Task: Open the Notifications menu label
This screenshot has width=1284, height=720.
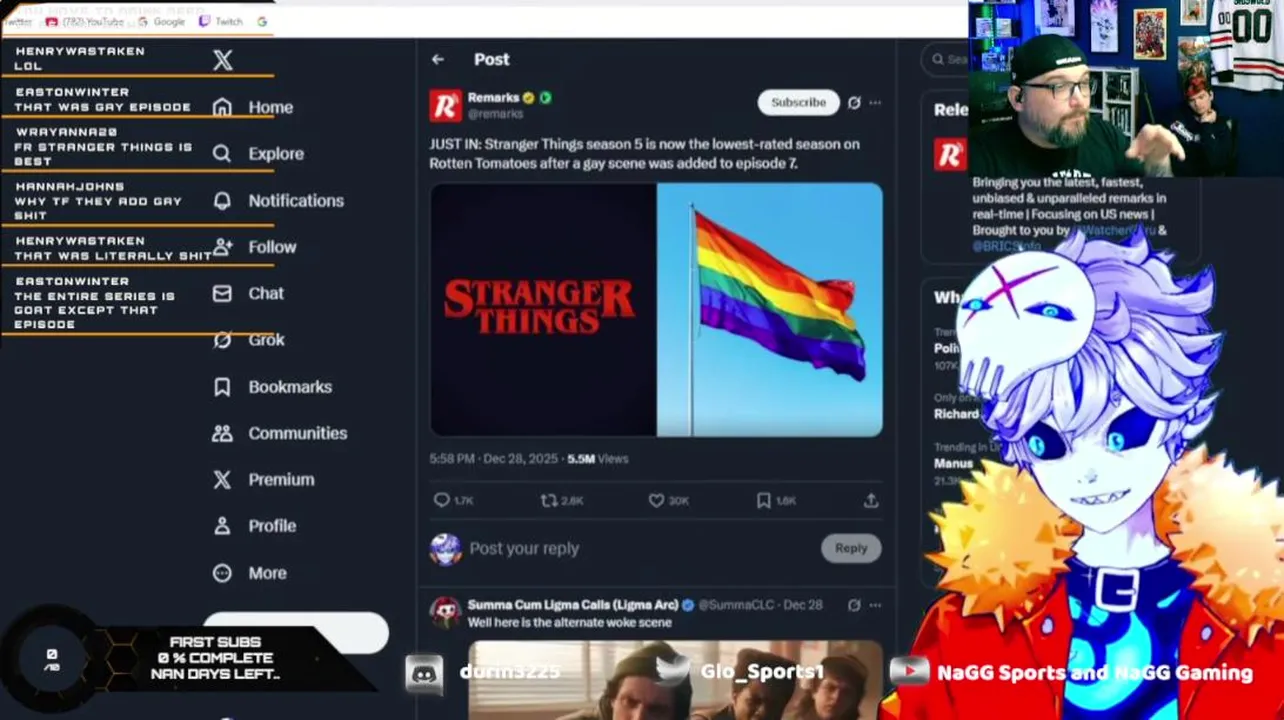Action: coord(296,200)
